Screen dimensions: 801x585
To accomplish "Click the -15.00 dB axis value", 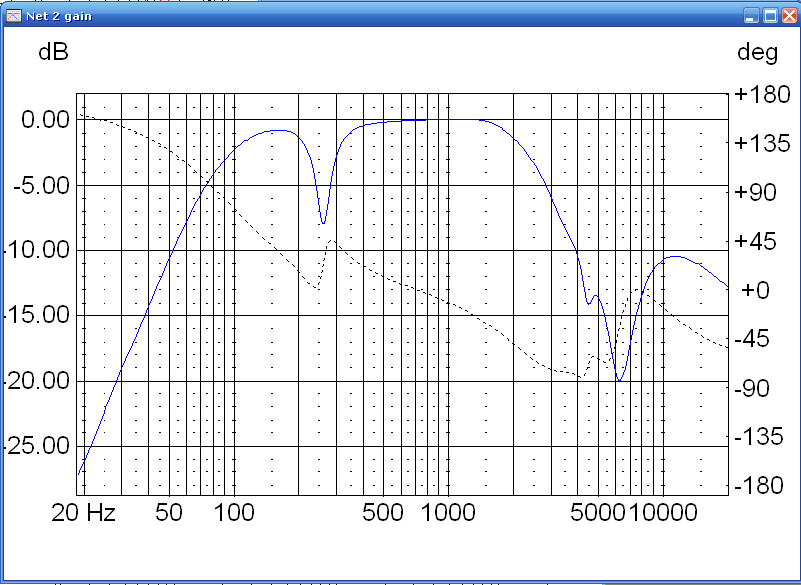I will (x=36, y=315).
